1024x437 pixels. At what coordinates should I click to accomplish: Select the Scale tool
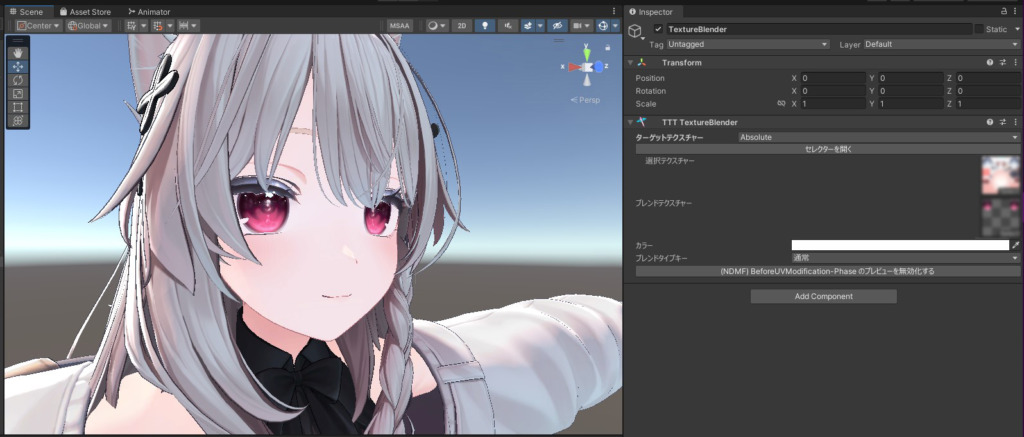pos(18,94)
